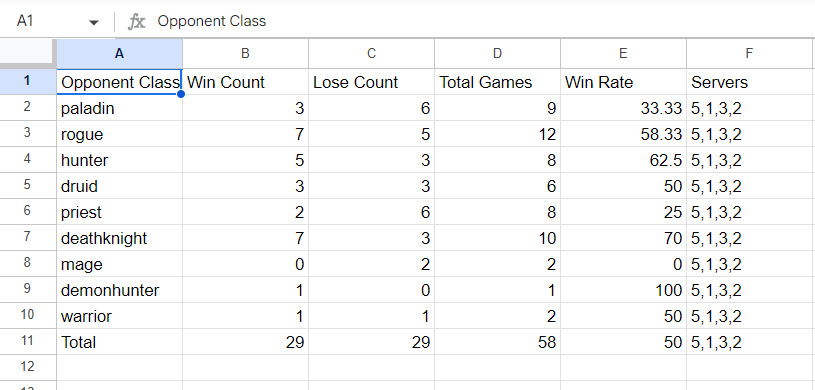Select the demonhunter cell
The image size is (815, 390).
(120, 290)
